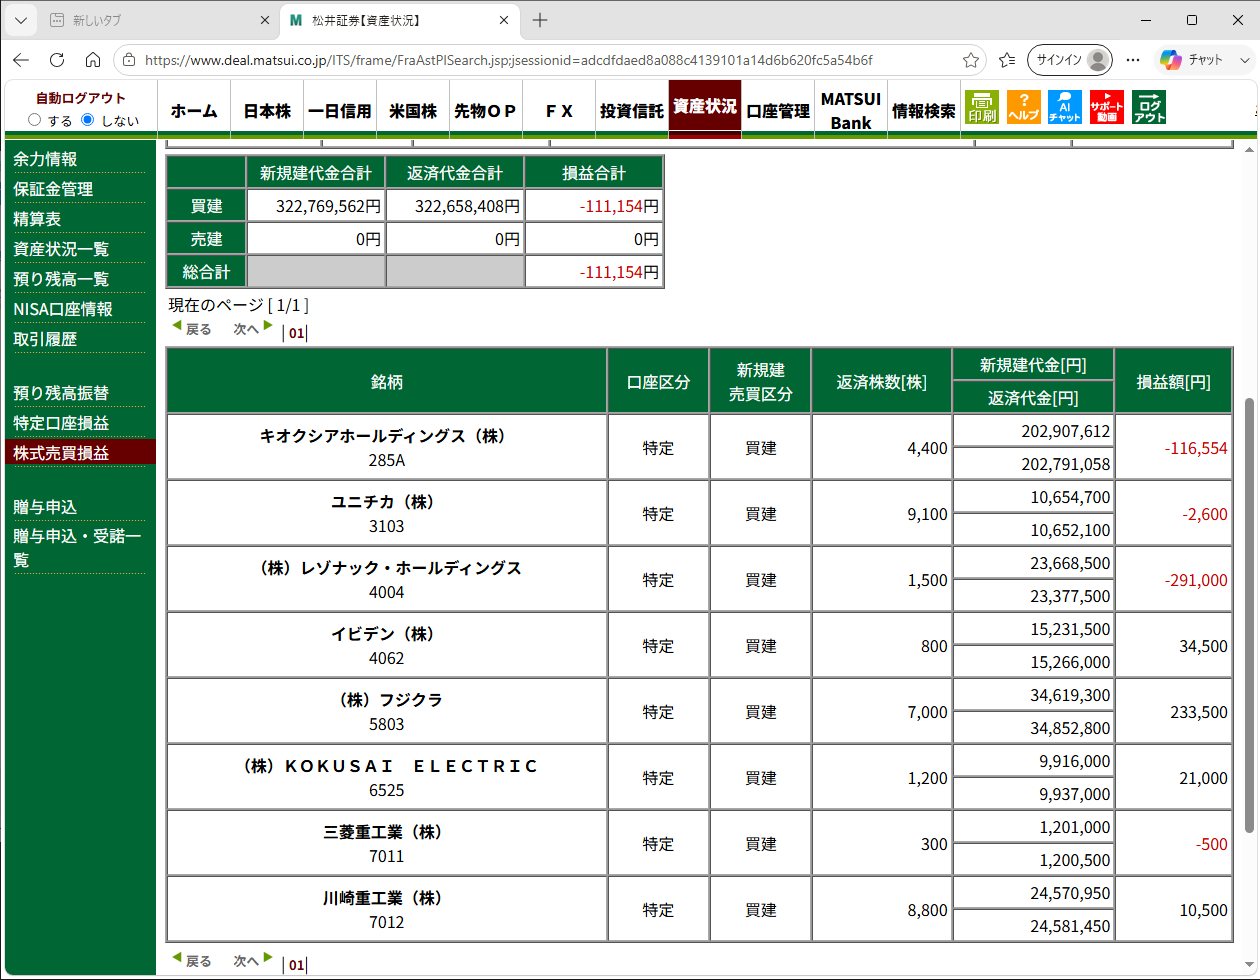Open the 一日信用 menu
Viewport: 1260px width, 980px height.
pyautogui.click(x=340, y=110)
